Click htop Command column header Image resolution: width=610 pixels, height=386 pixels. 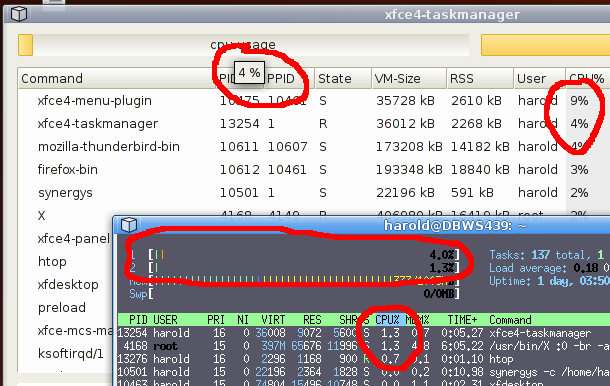[510, 320]
